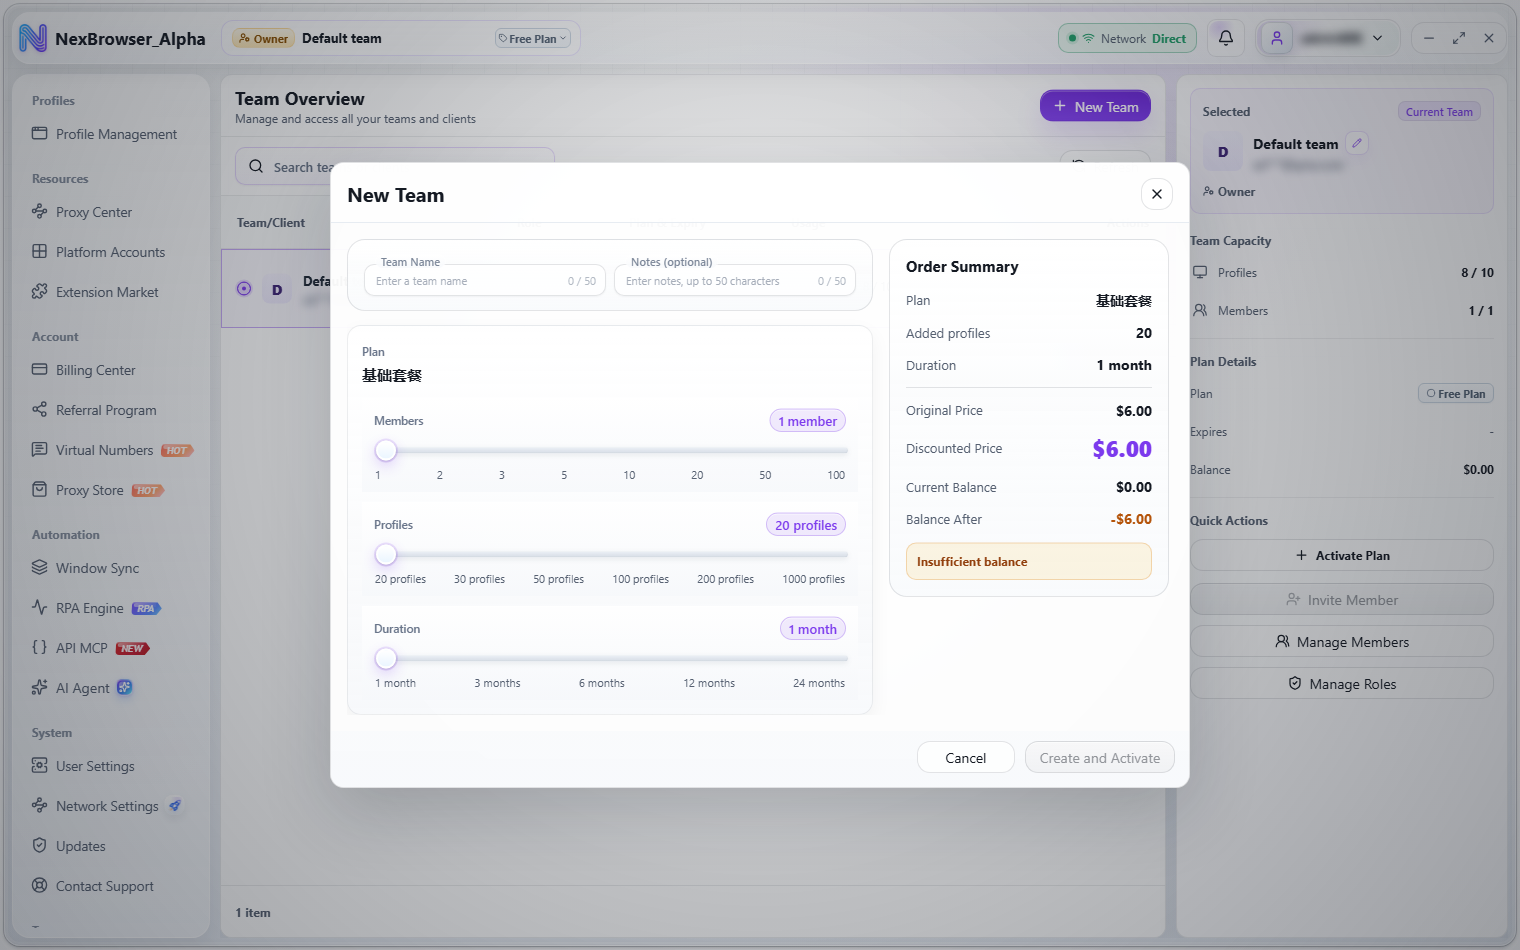Open the Billing Center menu item
Viewport: 1520px width, 950px height.
pyautogui.click(x=95, y=370)
